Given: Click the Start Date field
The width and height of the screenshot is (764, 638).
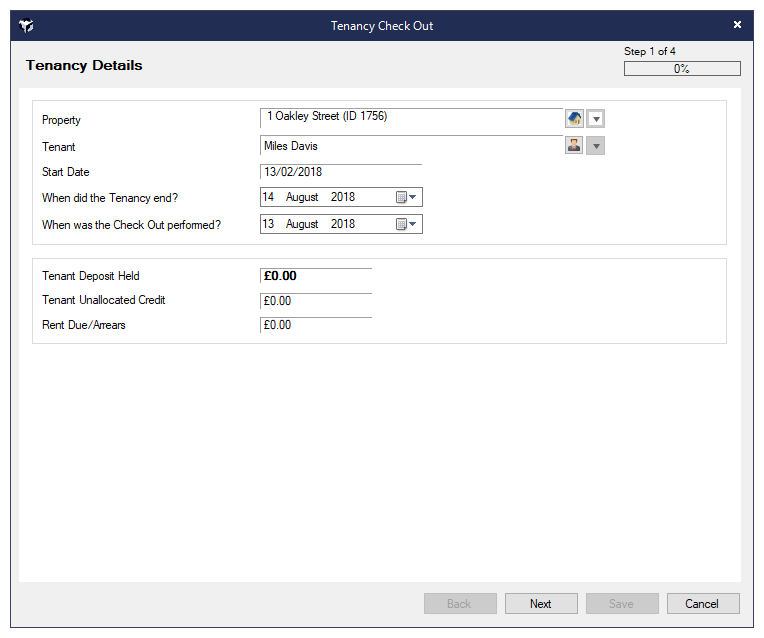Looking at the screenshot, I should point(340,172).
